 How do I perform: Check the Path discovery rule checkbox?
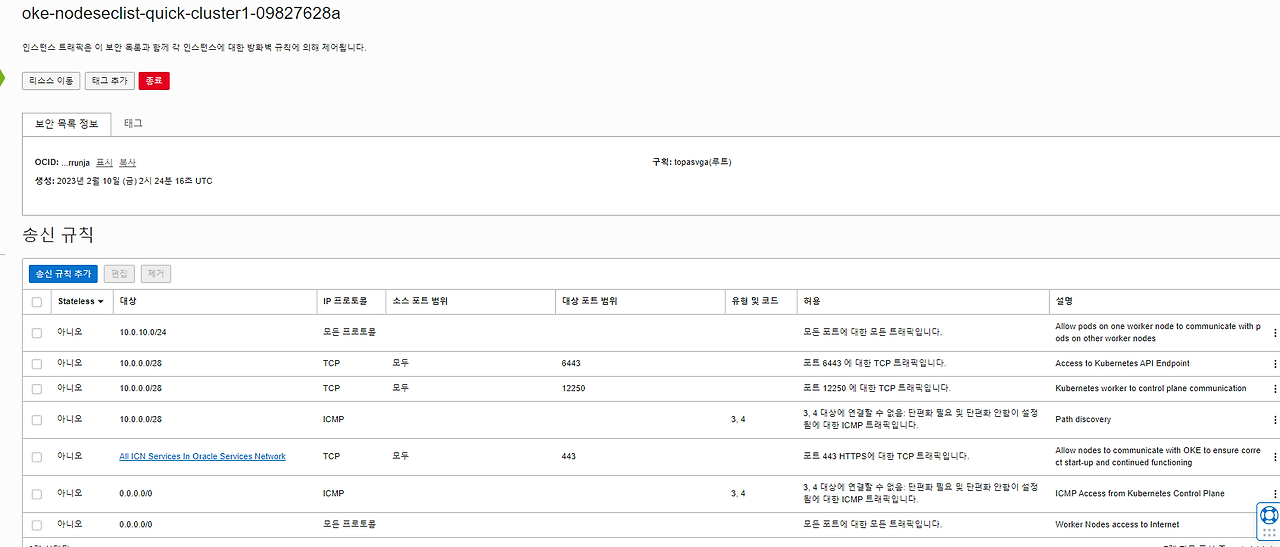(x=37, y=420)
